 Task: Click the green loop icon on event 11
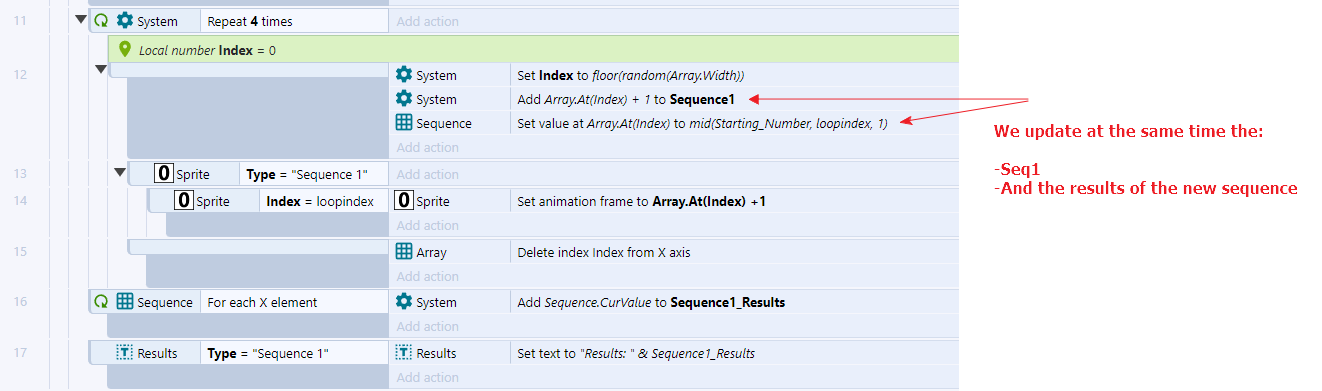(x=101, y=21)
